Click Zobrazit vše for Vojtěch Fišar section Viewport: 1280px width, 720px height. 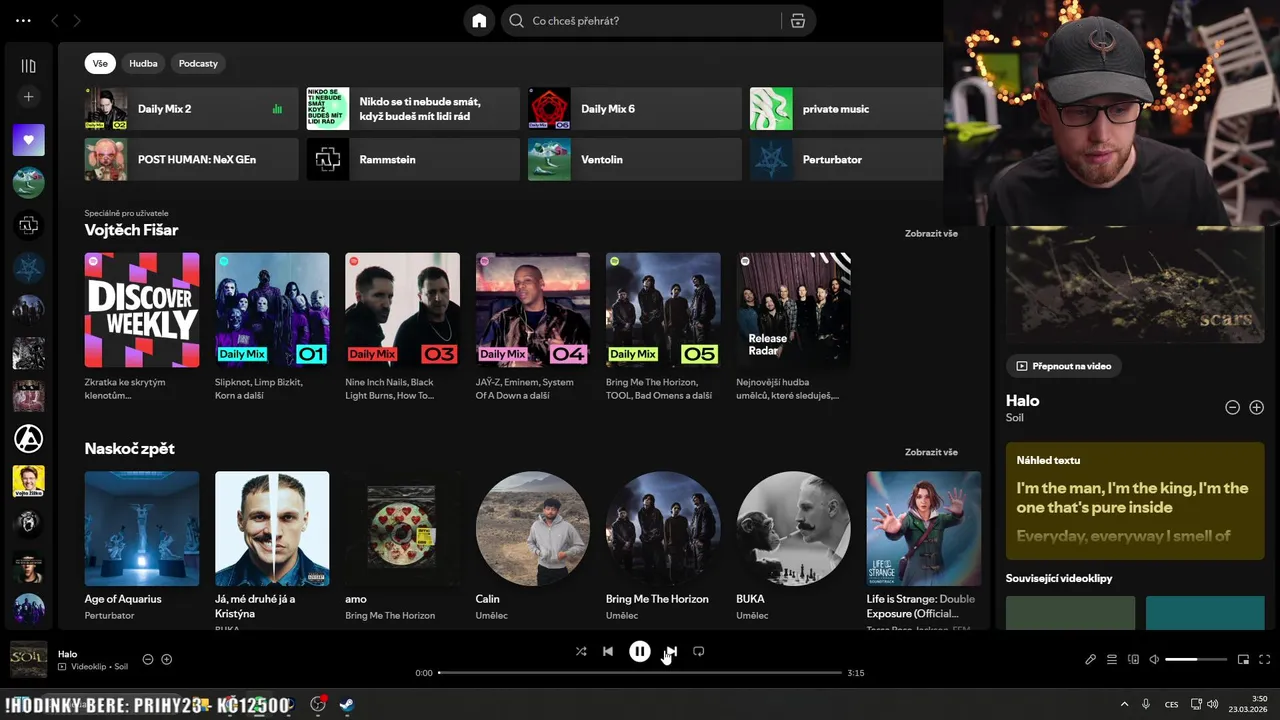pyautogui.click(x=931, y=233)
